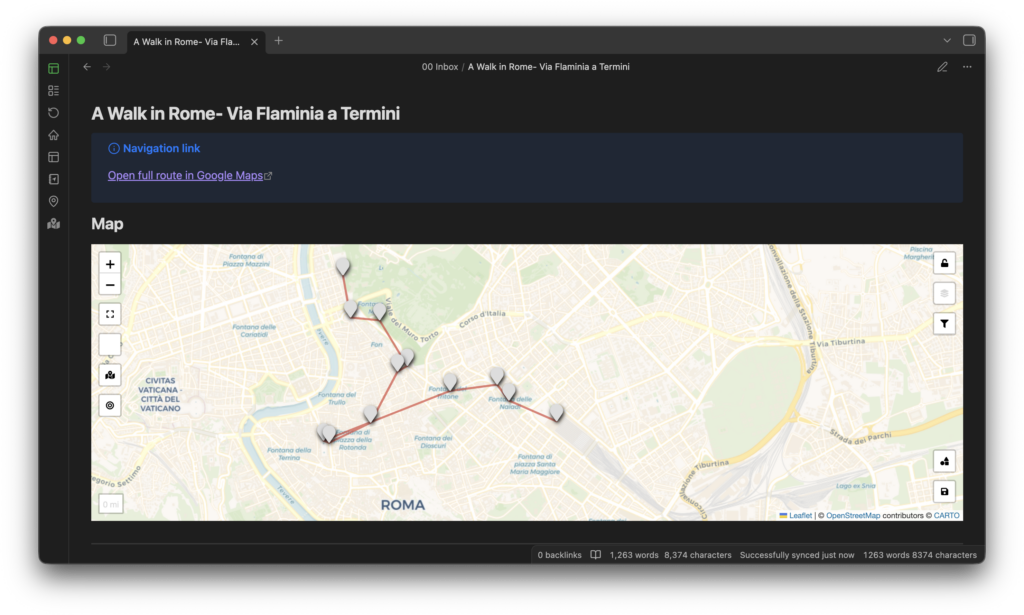Open the shapes drawing tool on map

(x=945, y=461)
